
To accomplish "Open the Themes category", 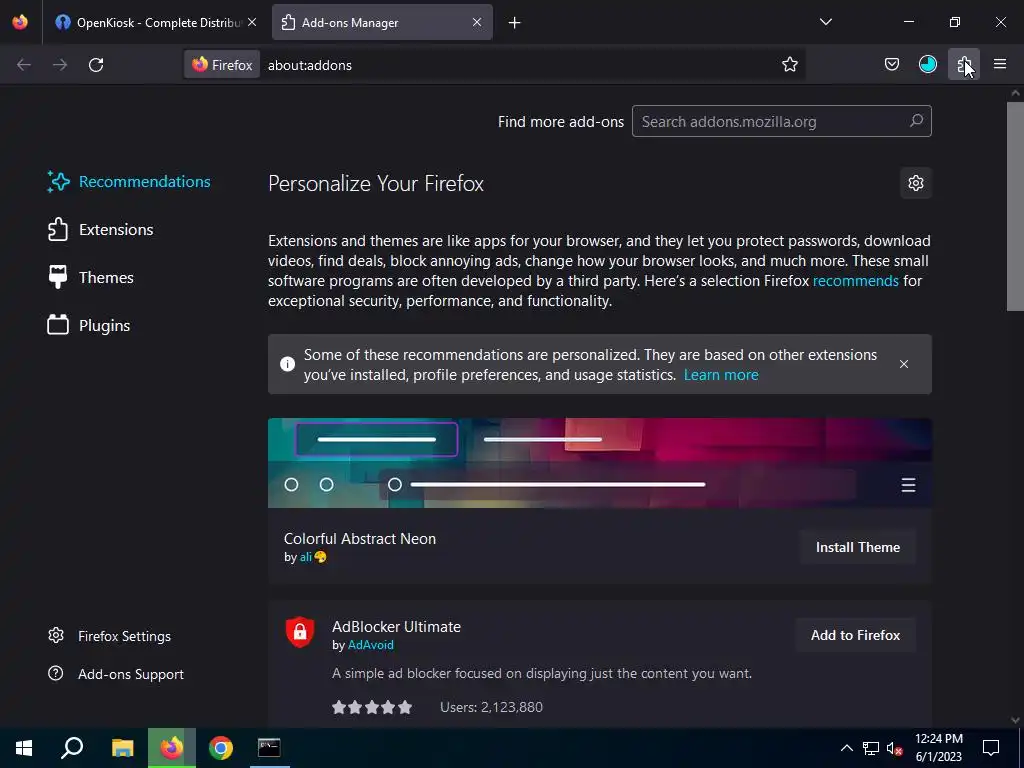I will pyautogui.click(x=91, y=278).
